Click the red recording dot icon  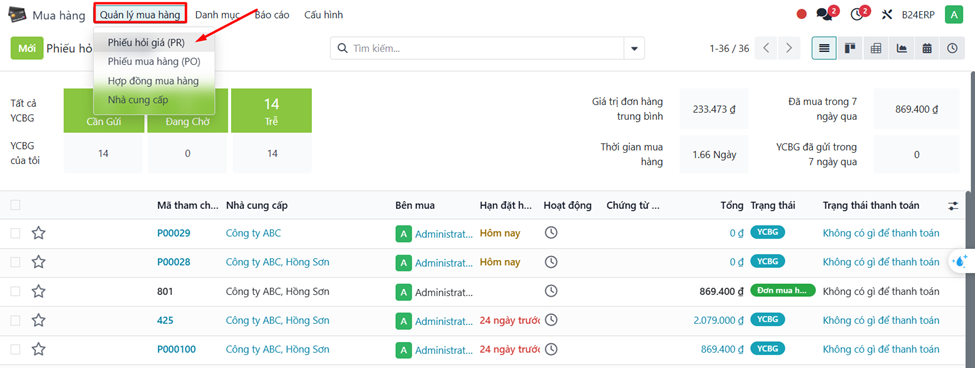[802, 14]
